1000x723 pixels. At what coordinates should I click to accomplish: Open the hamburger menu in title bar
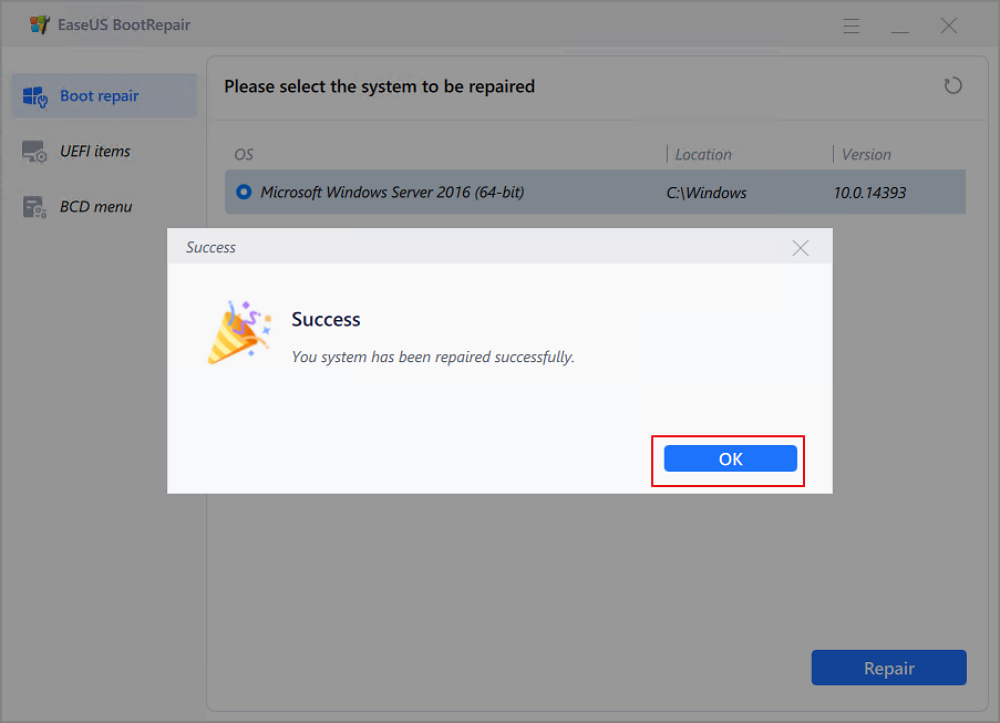852,26
